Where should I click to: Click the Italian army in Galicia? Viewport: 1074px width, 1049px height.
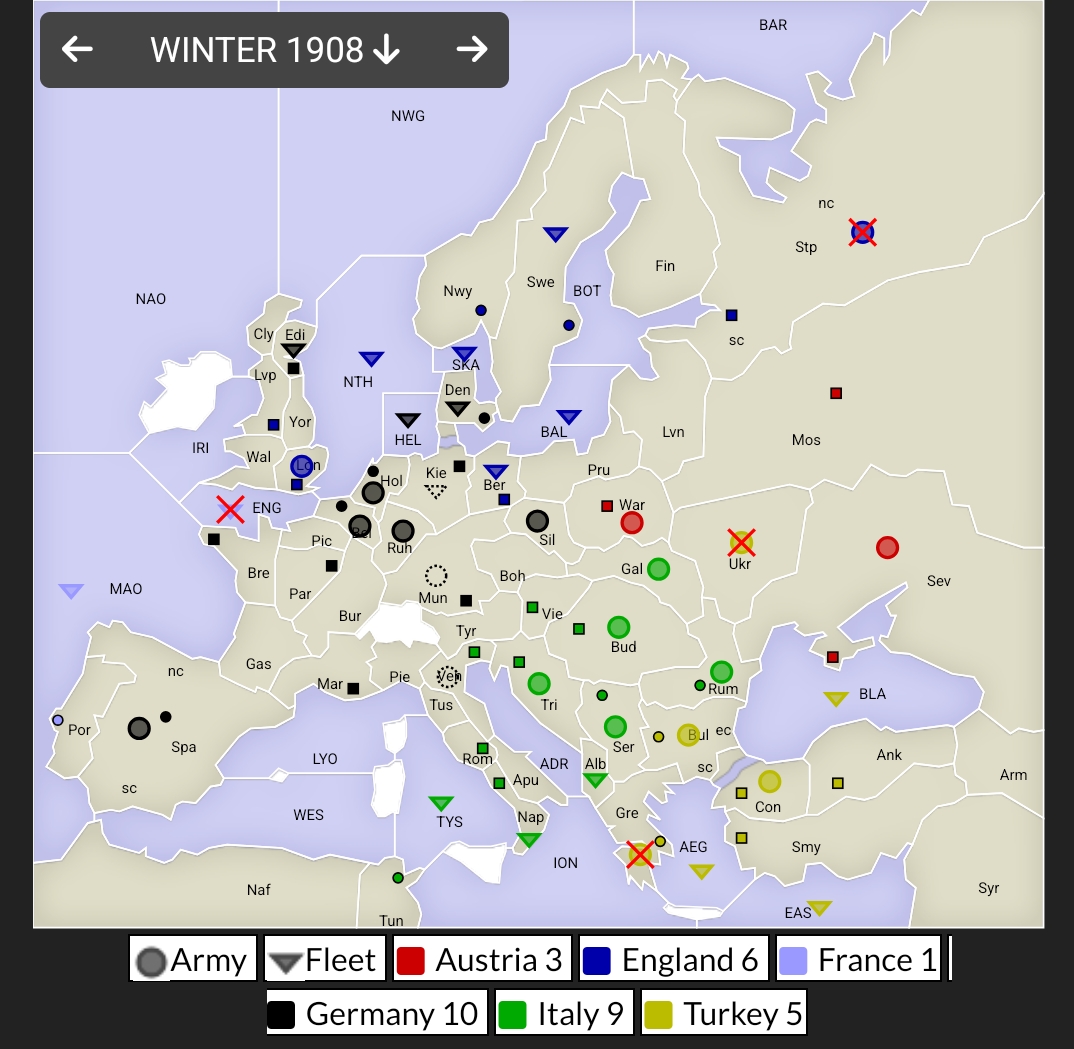coord(658,569)
